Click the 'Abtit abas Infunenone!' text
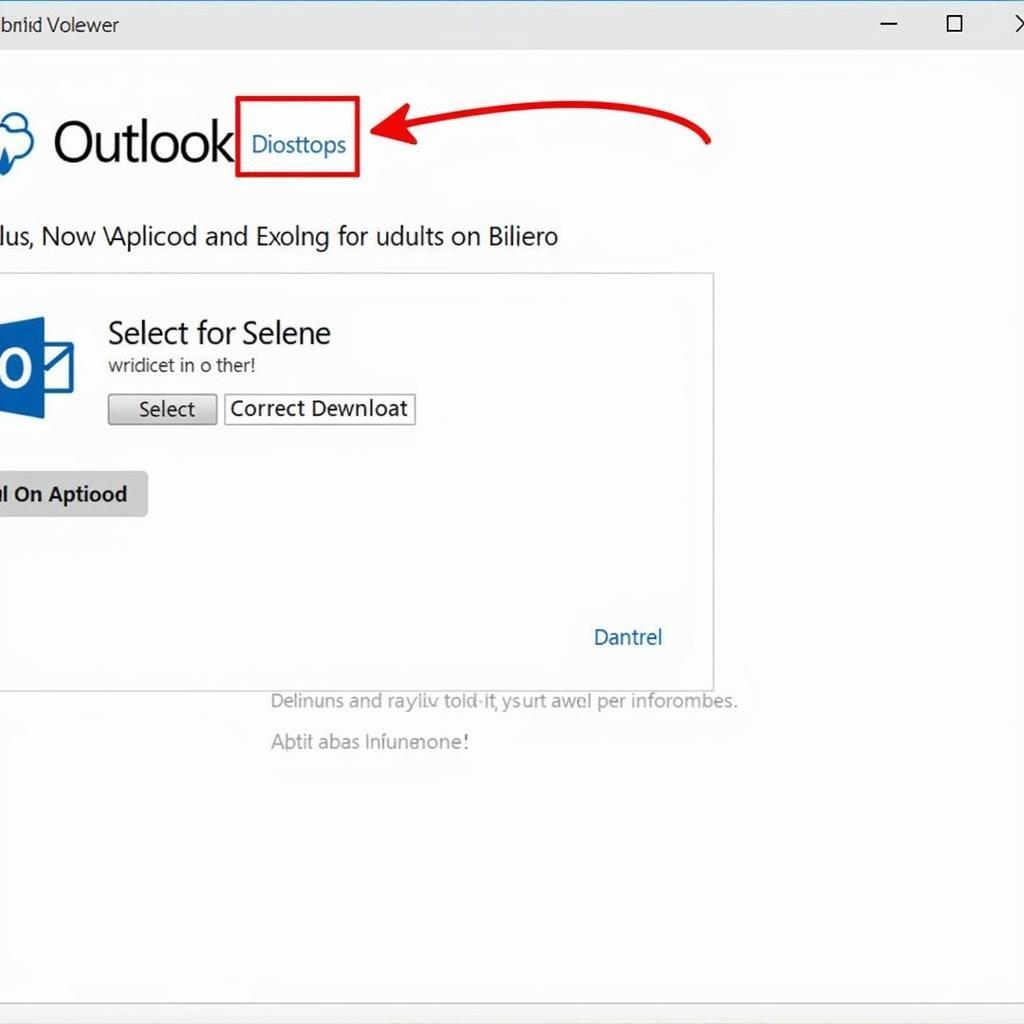The height and width of the screenshot is (1024, 1024). [x=370, y=742]
